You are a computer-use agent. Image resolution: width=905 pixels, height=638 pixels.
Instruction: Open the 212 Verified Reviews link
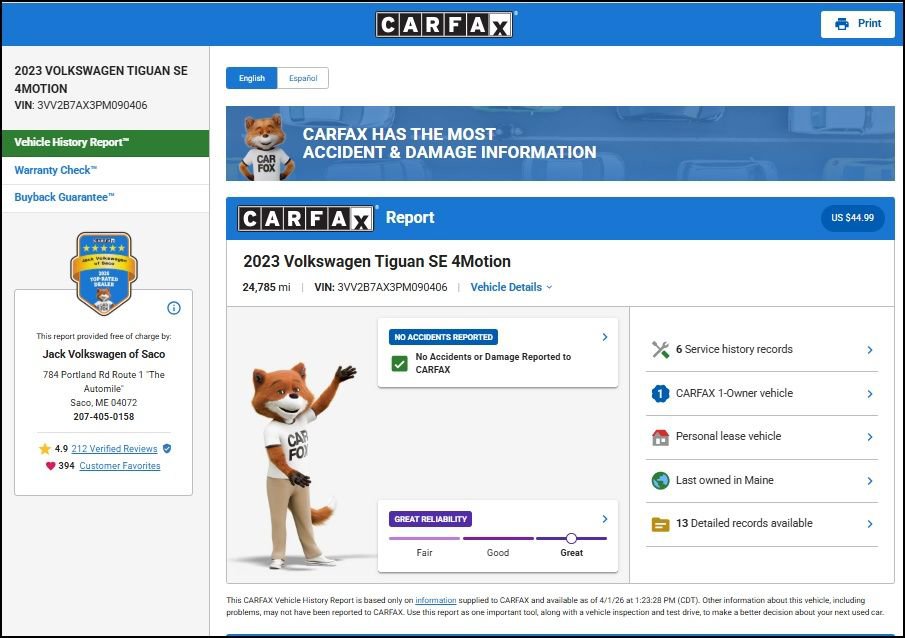[x=114, y=449]
